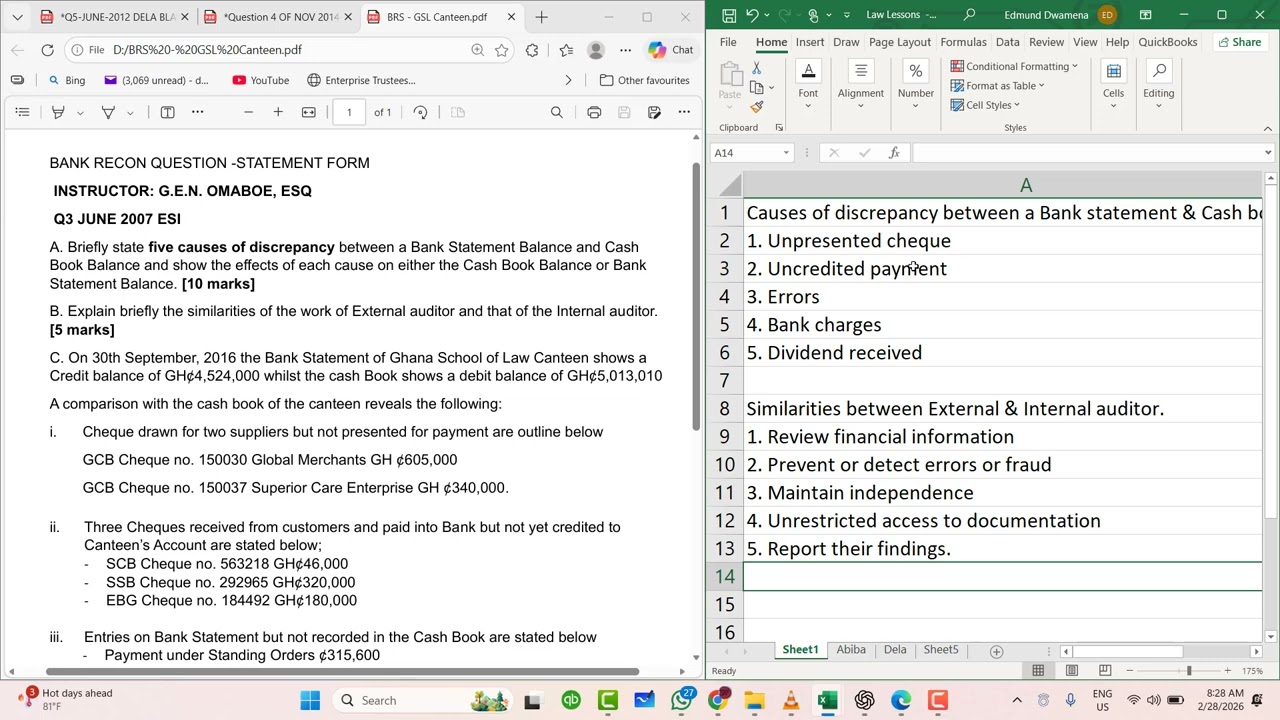Image resolution: width=1280 pixels, height=720 pixels.
Task: Open the Excel File menu
Action: pos(728,42)
